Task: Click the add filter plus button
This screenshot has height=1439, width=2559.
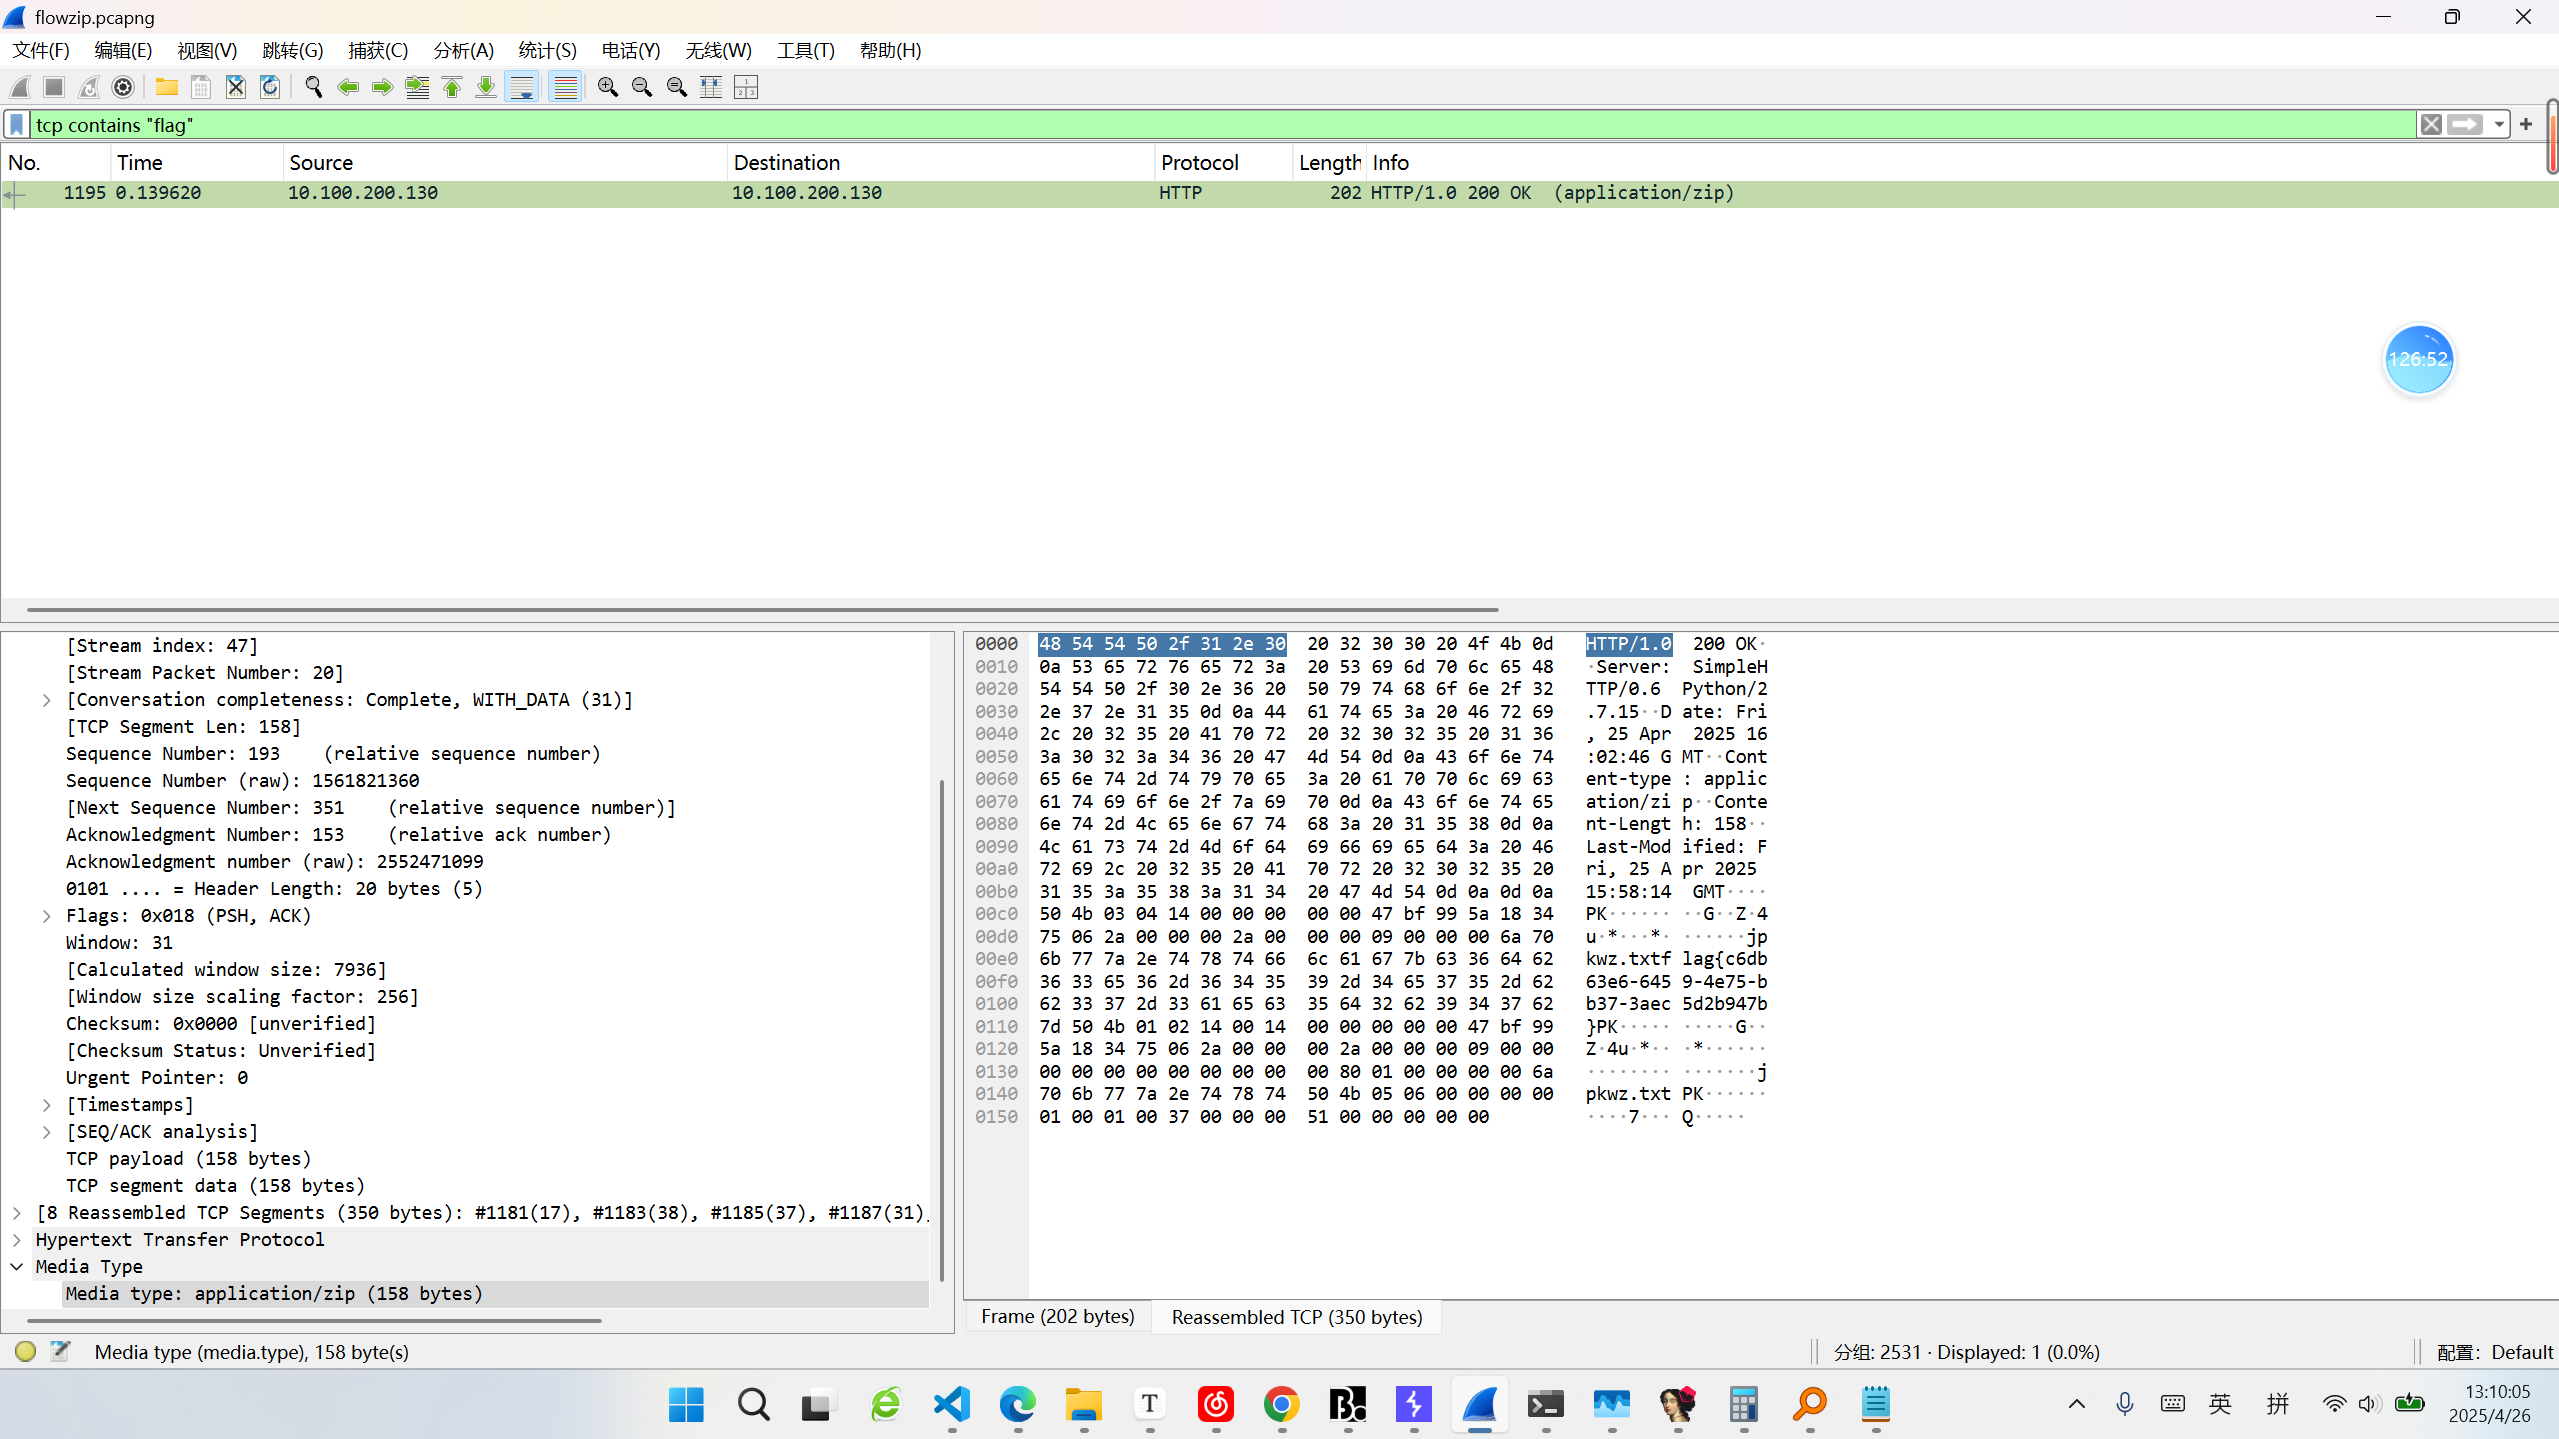Action: pos(2526,124)
